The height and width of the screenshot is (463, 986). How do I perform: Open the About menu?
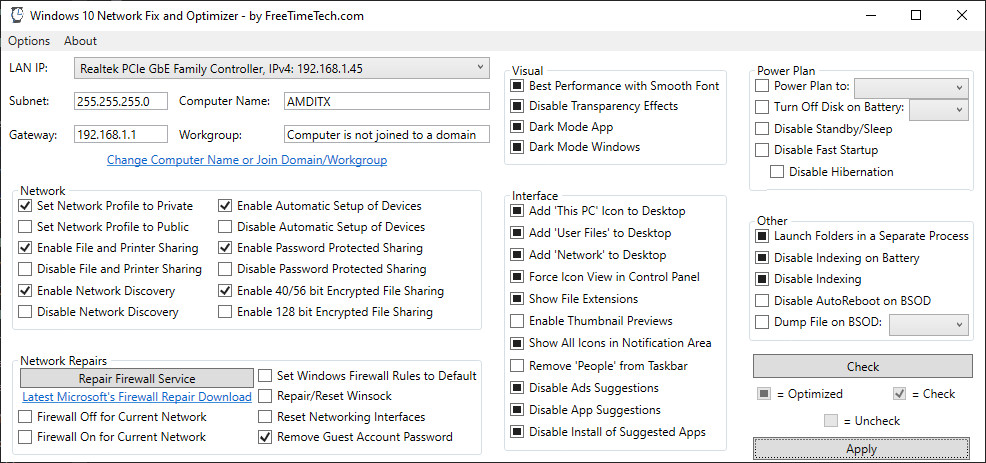point(80,41)
